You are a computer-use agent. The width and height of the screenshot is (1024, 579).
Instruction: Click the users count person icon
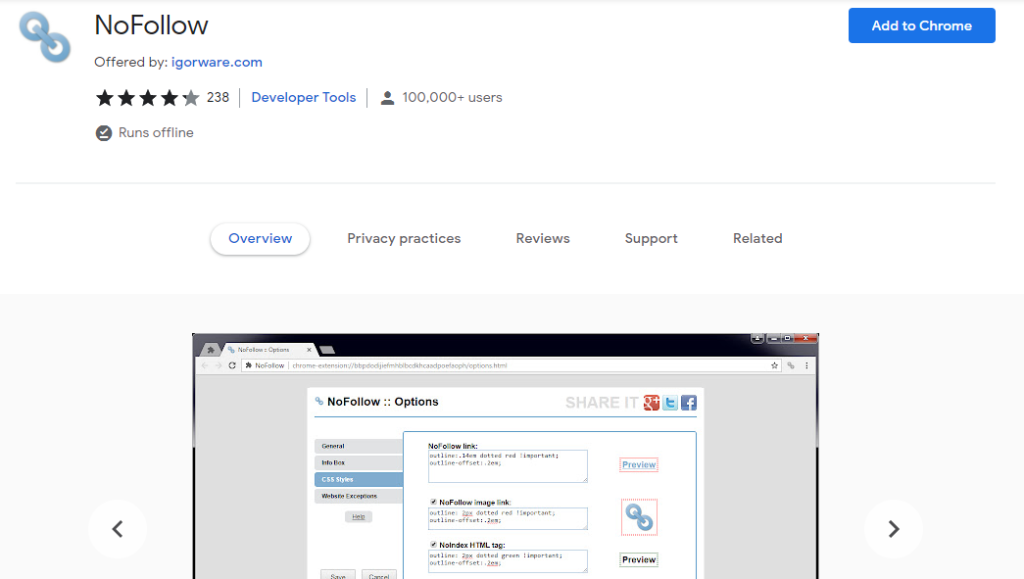(387, 97)
